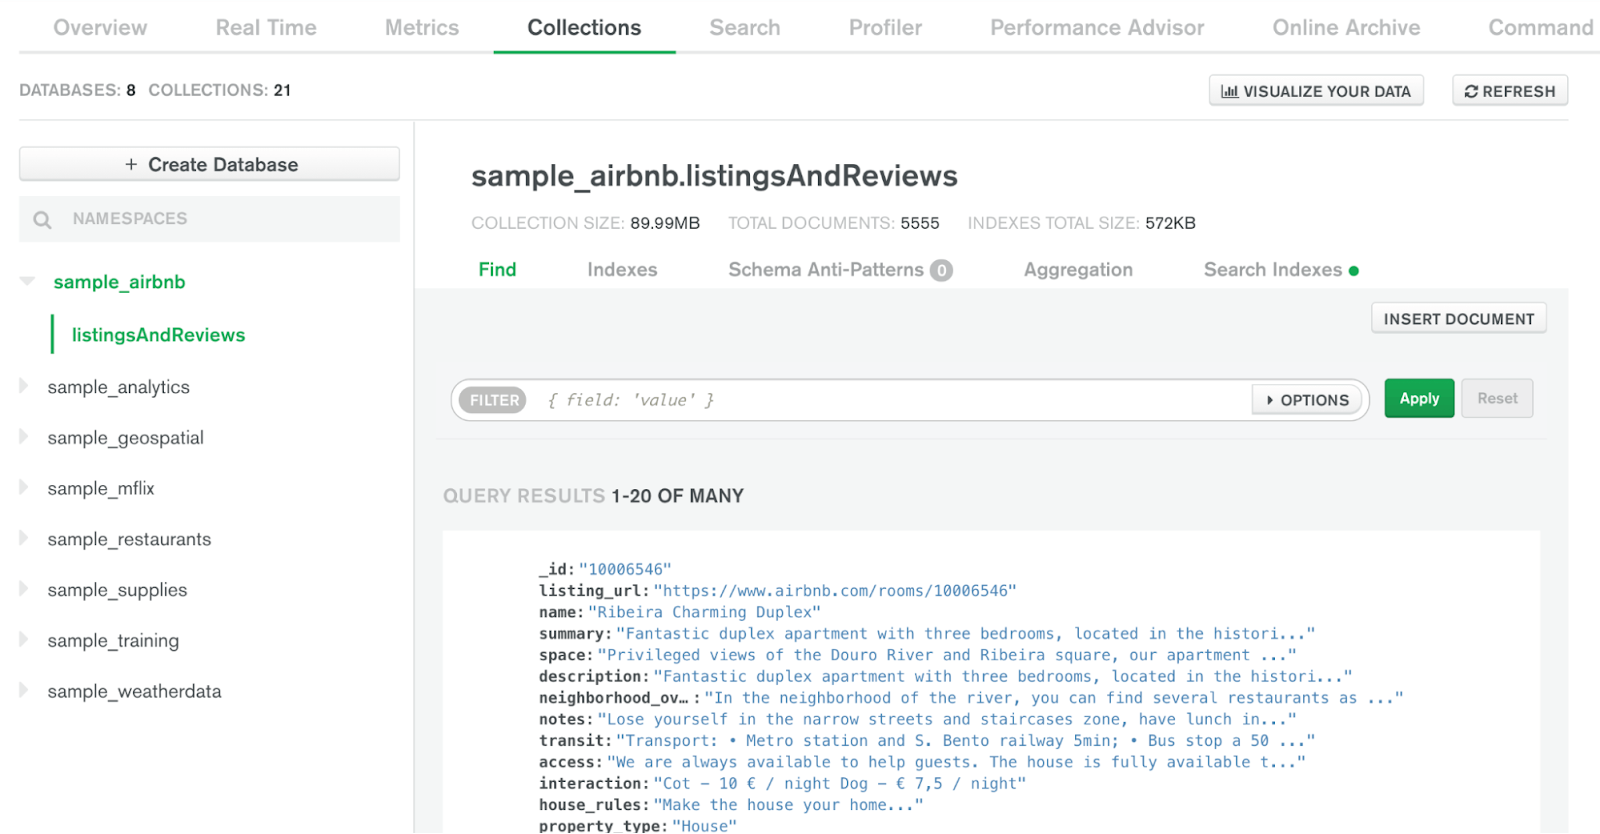Switch to the Aggregation sub-tab

1078,270
